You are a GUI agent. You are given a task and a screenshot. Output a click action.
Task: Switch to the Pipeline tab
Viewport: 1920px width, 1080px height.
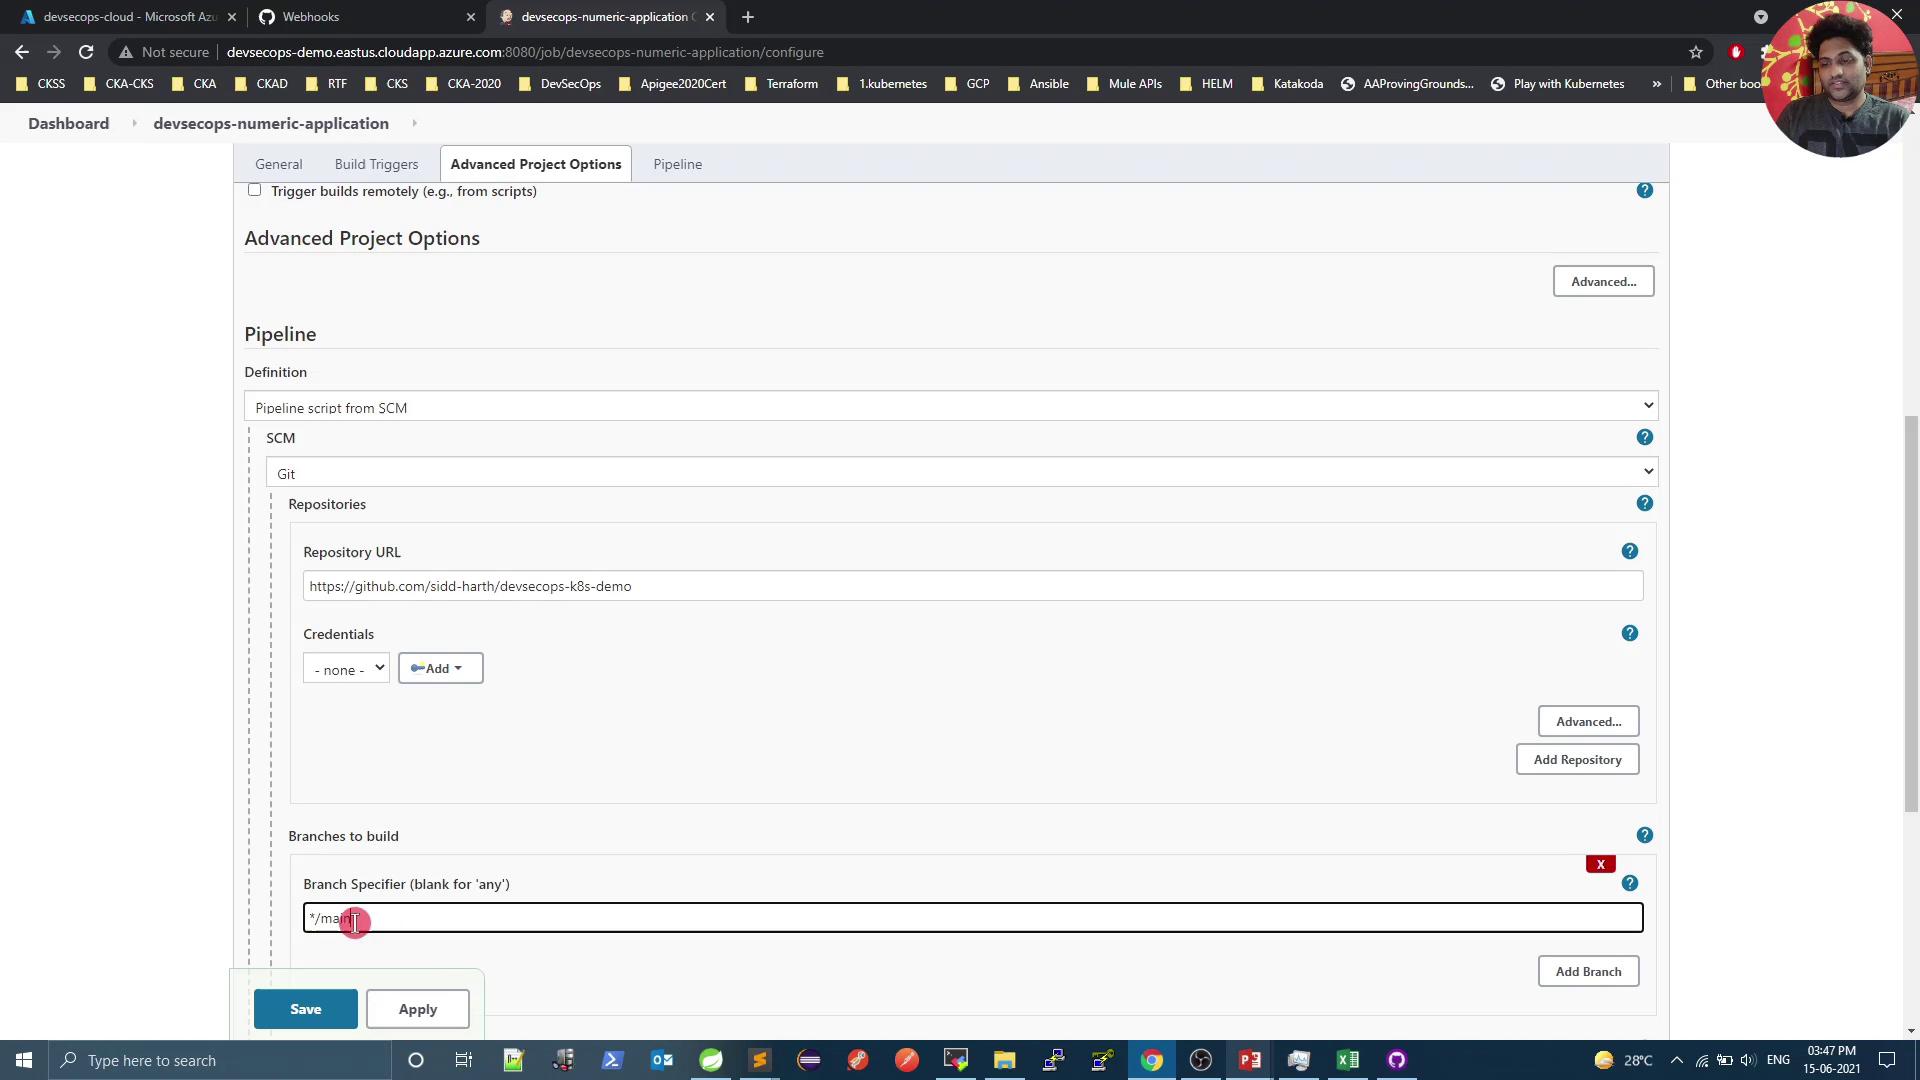(677, 164)
